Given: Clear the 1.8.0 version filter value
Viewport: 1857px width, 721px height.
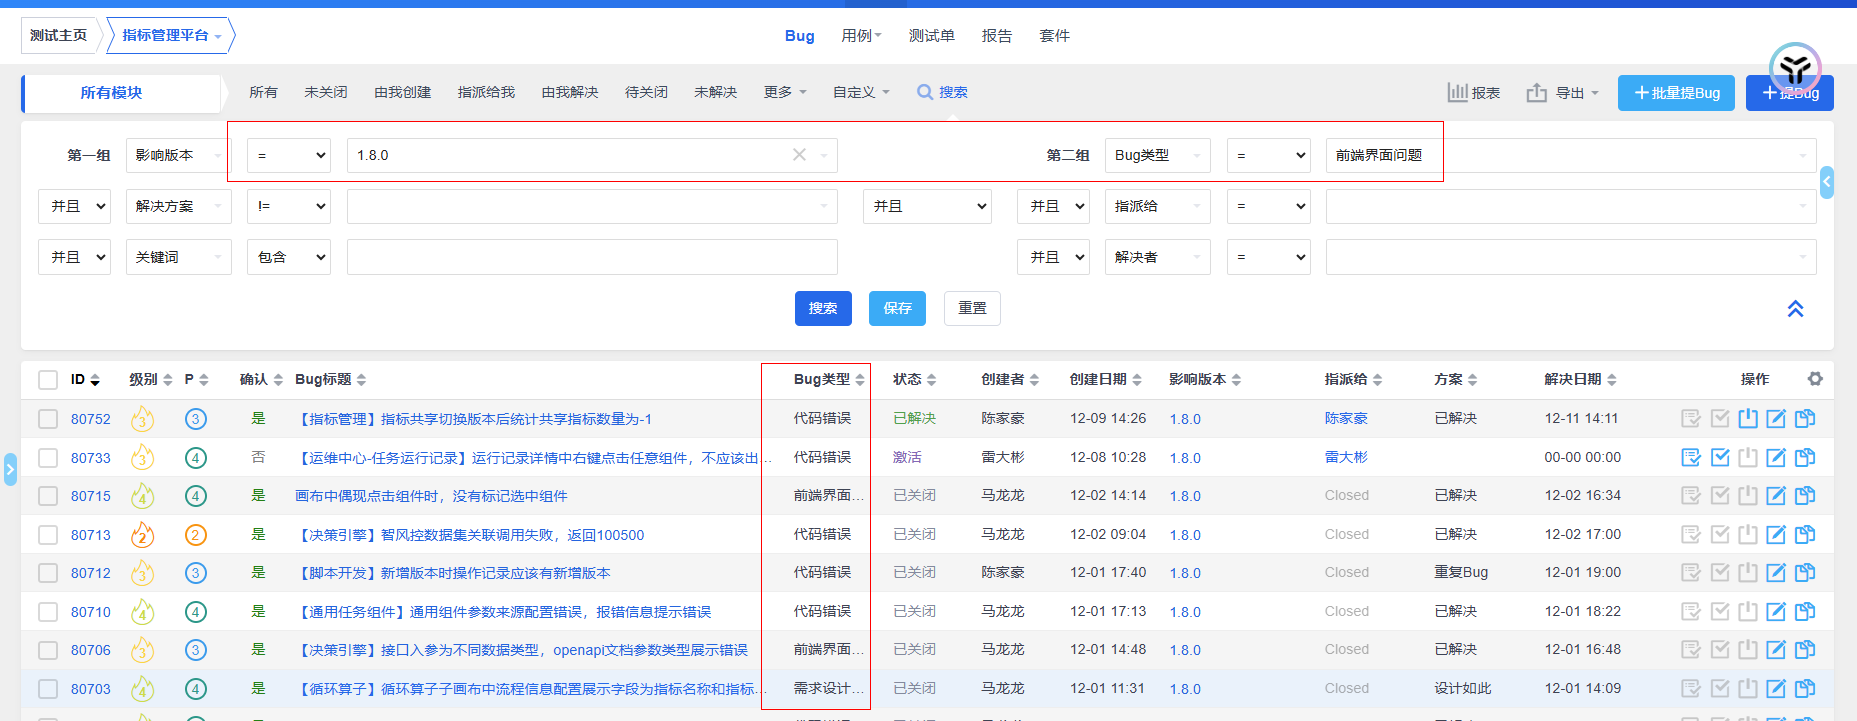Looking at the screenshot, I should pos(799,155).
